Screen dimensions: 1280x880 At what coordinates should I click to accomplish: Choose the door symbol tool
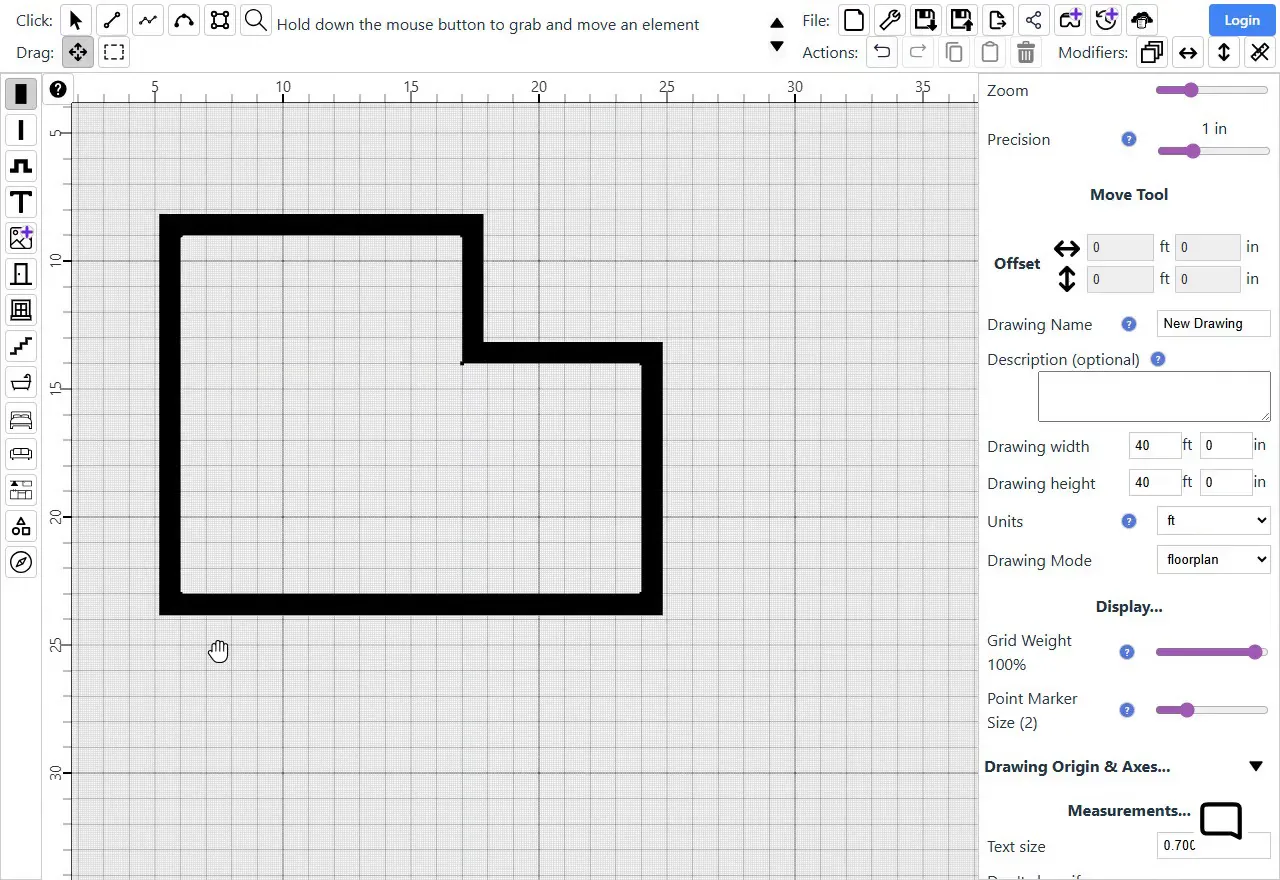(21, 274)
